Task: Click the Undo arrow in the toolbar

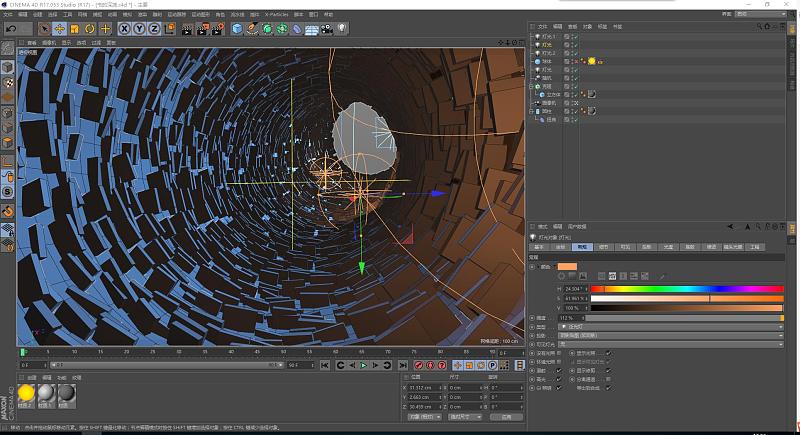Action: (11, 29)
